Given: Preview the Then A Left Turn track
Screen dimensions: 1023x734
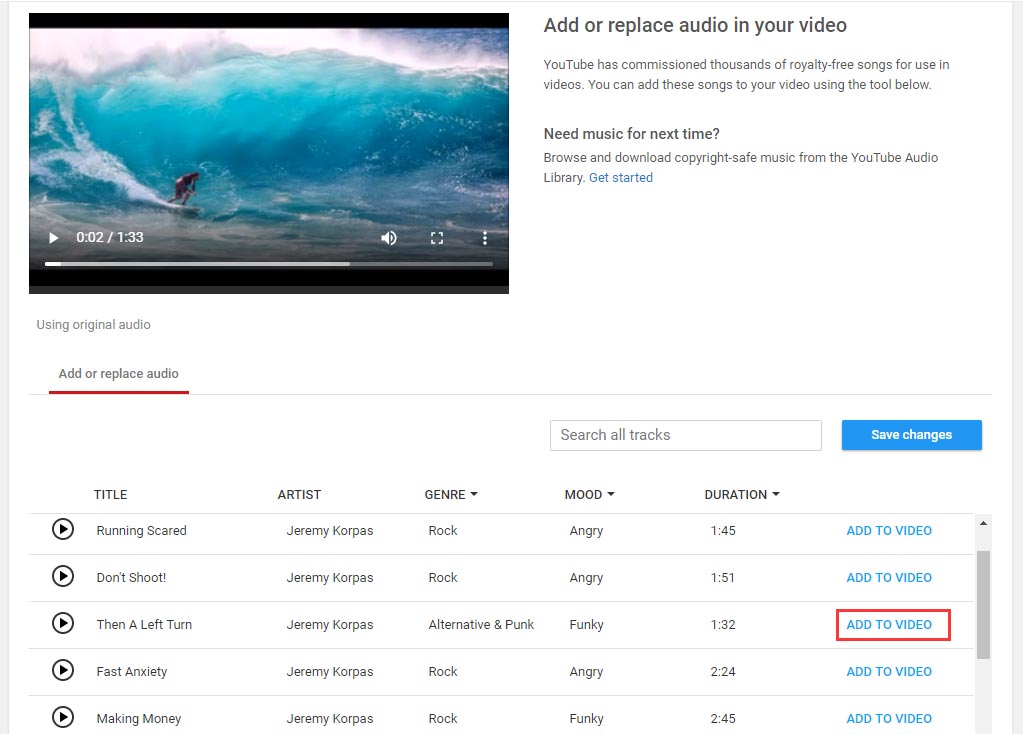Looking at the screenshot, I should (63, 623).
